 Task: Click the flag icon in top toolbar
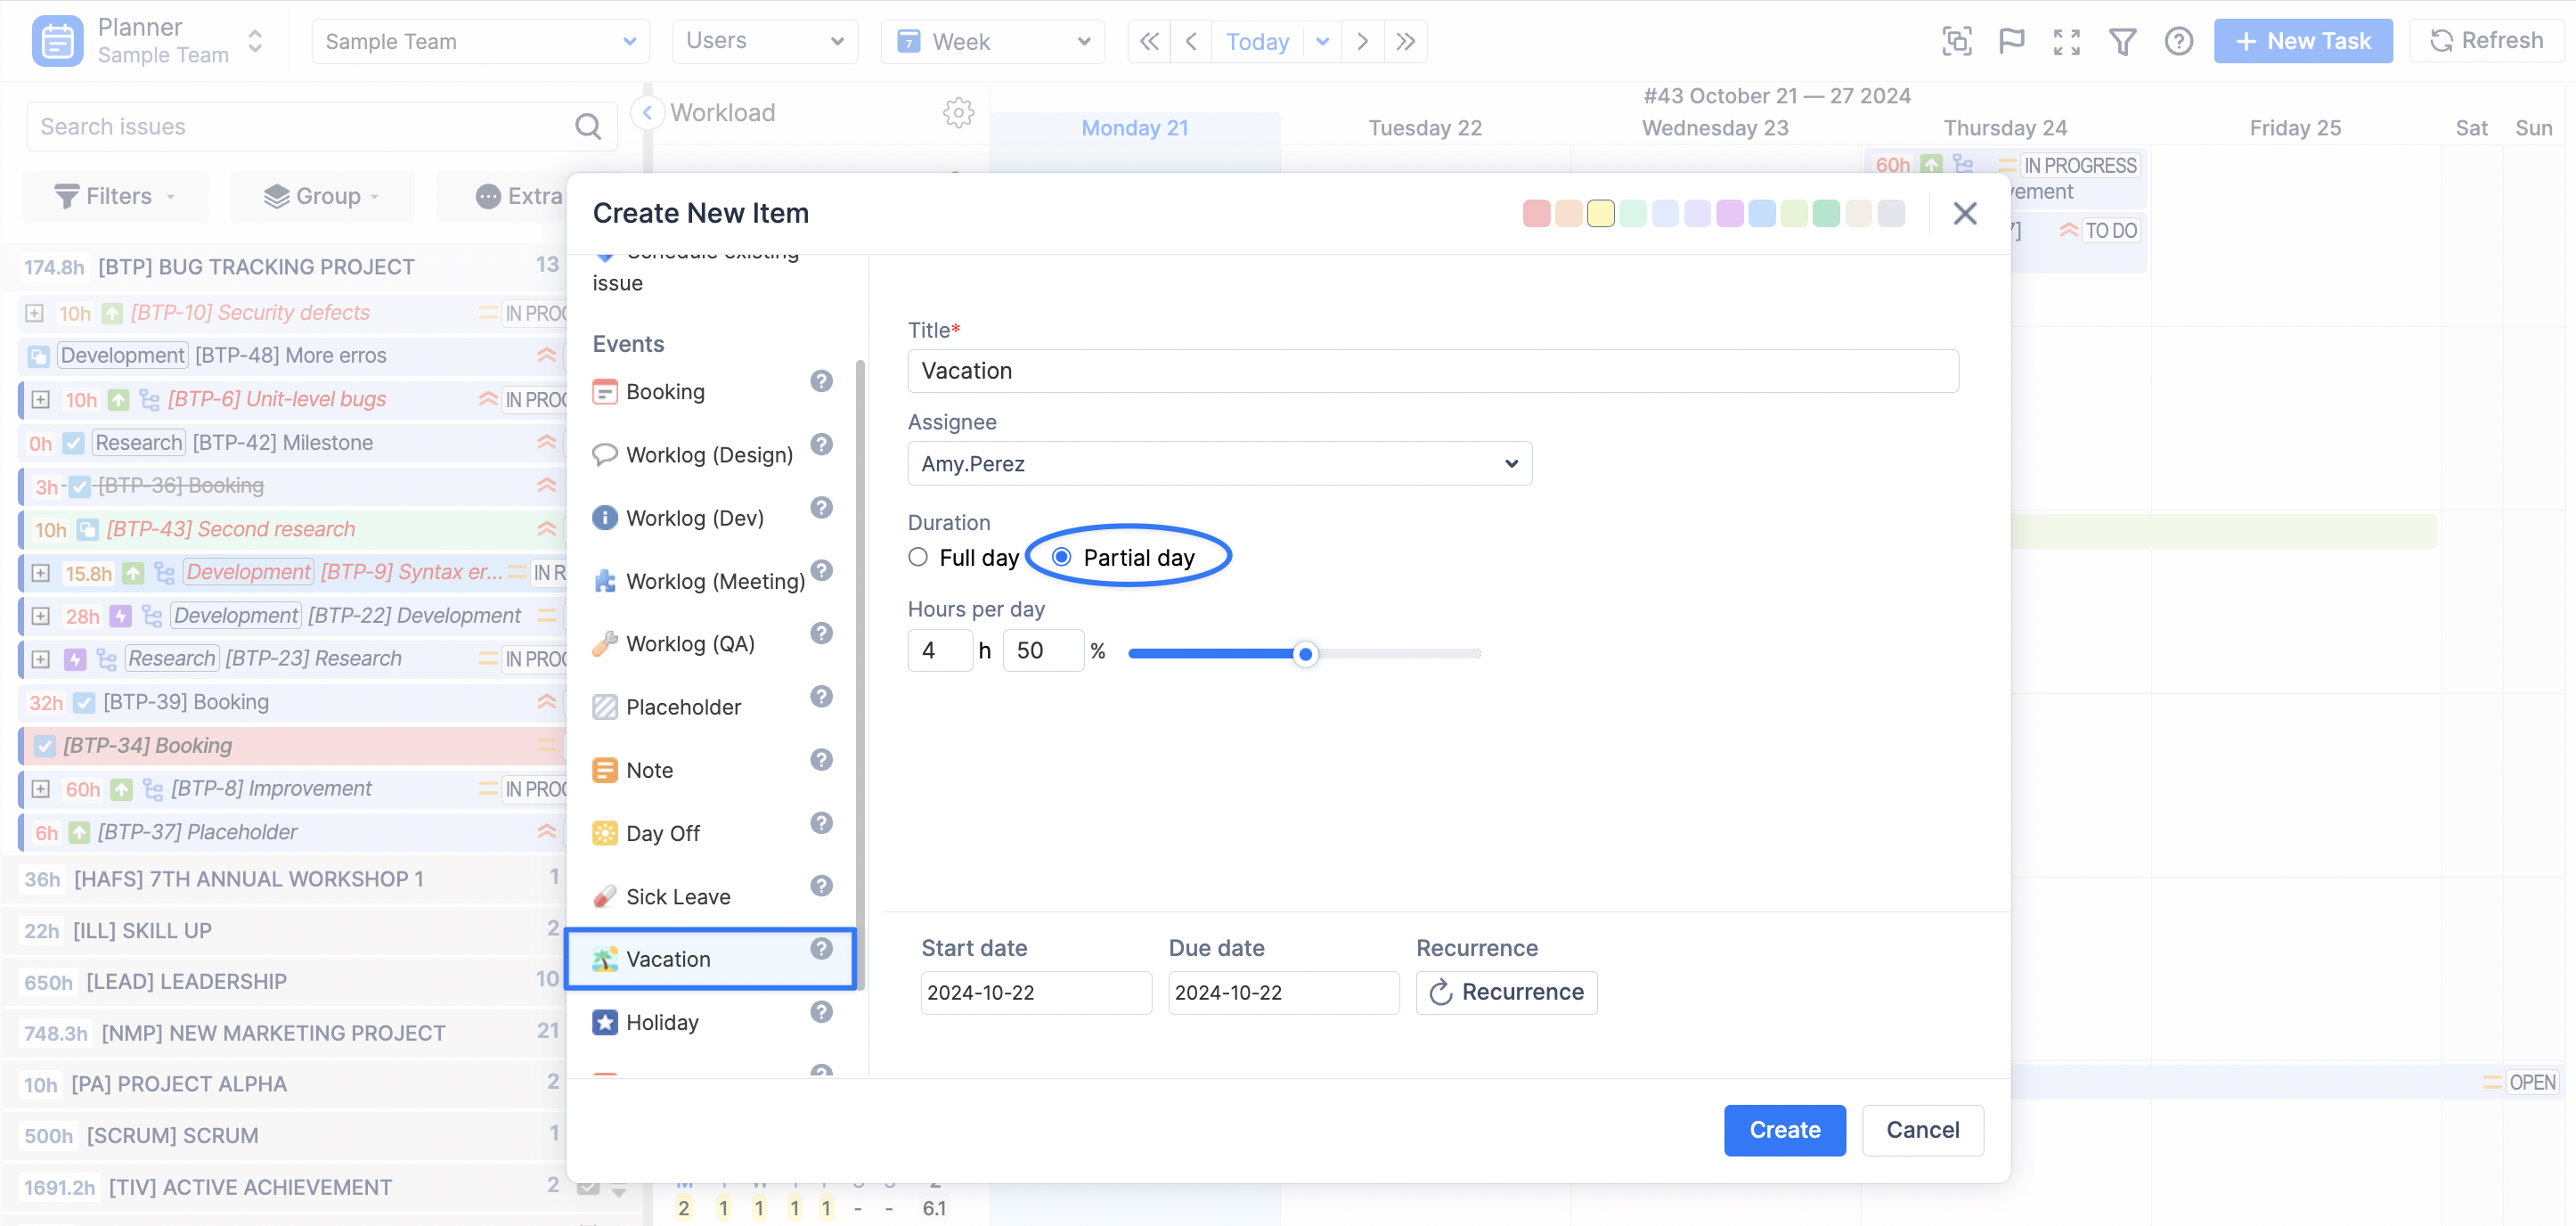click(2011, 41)
